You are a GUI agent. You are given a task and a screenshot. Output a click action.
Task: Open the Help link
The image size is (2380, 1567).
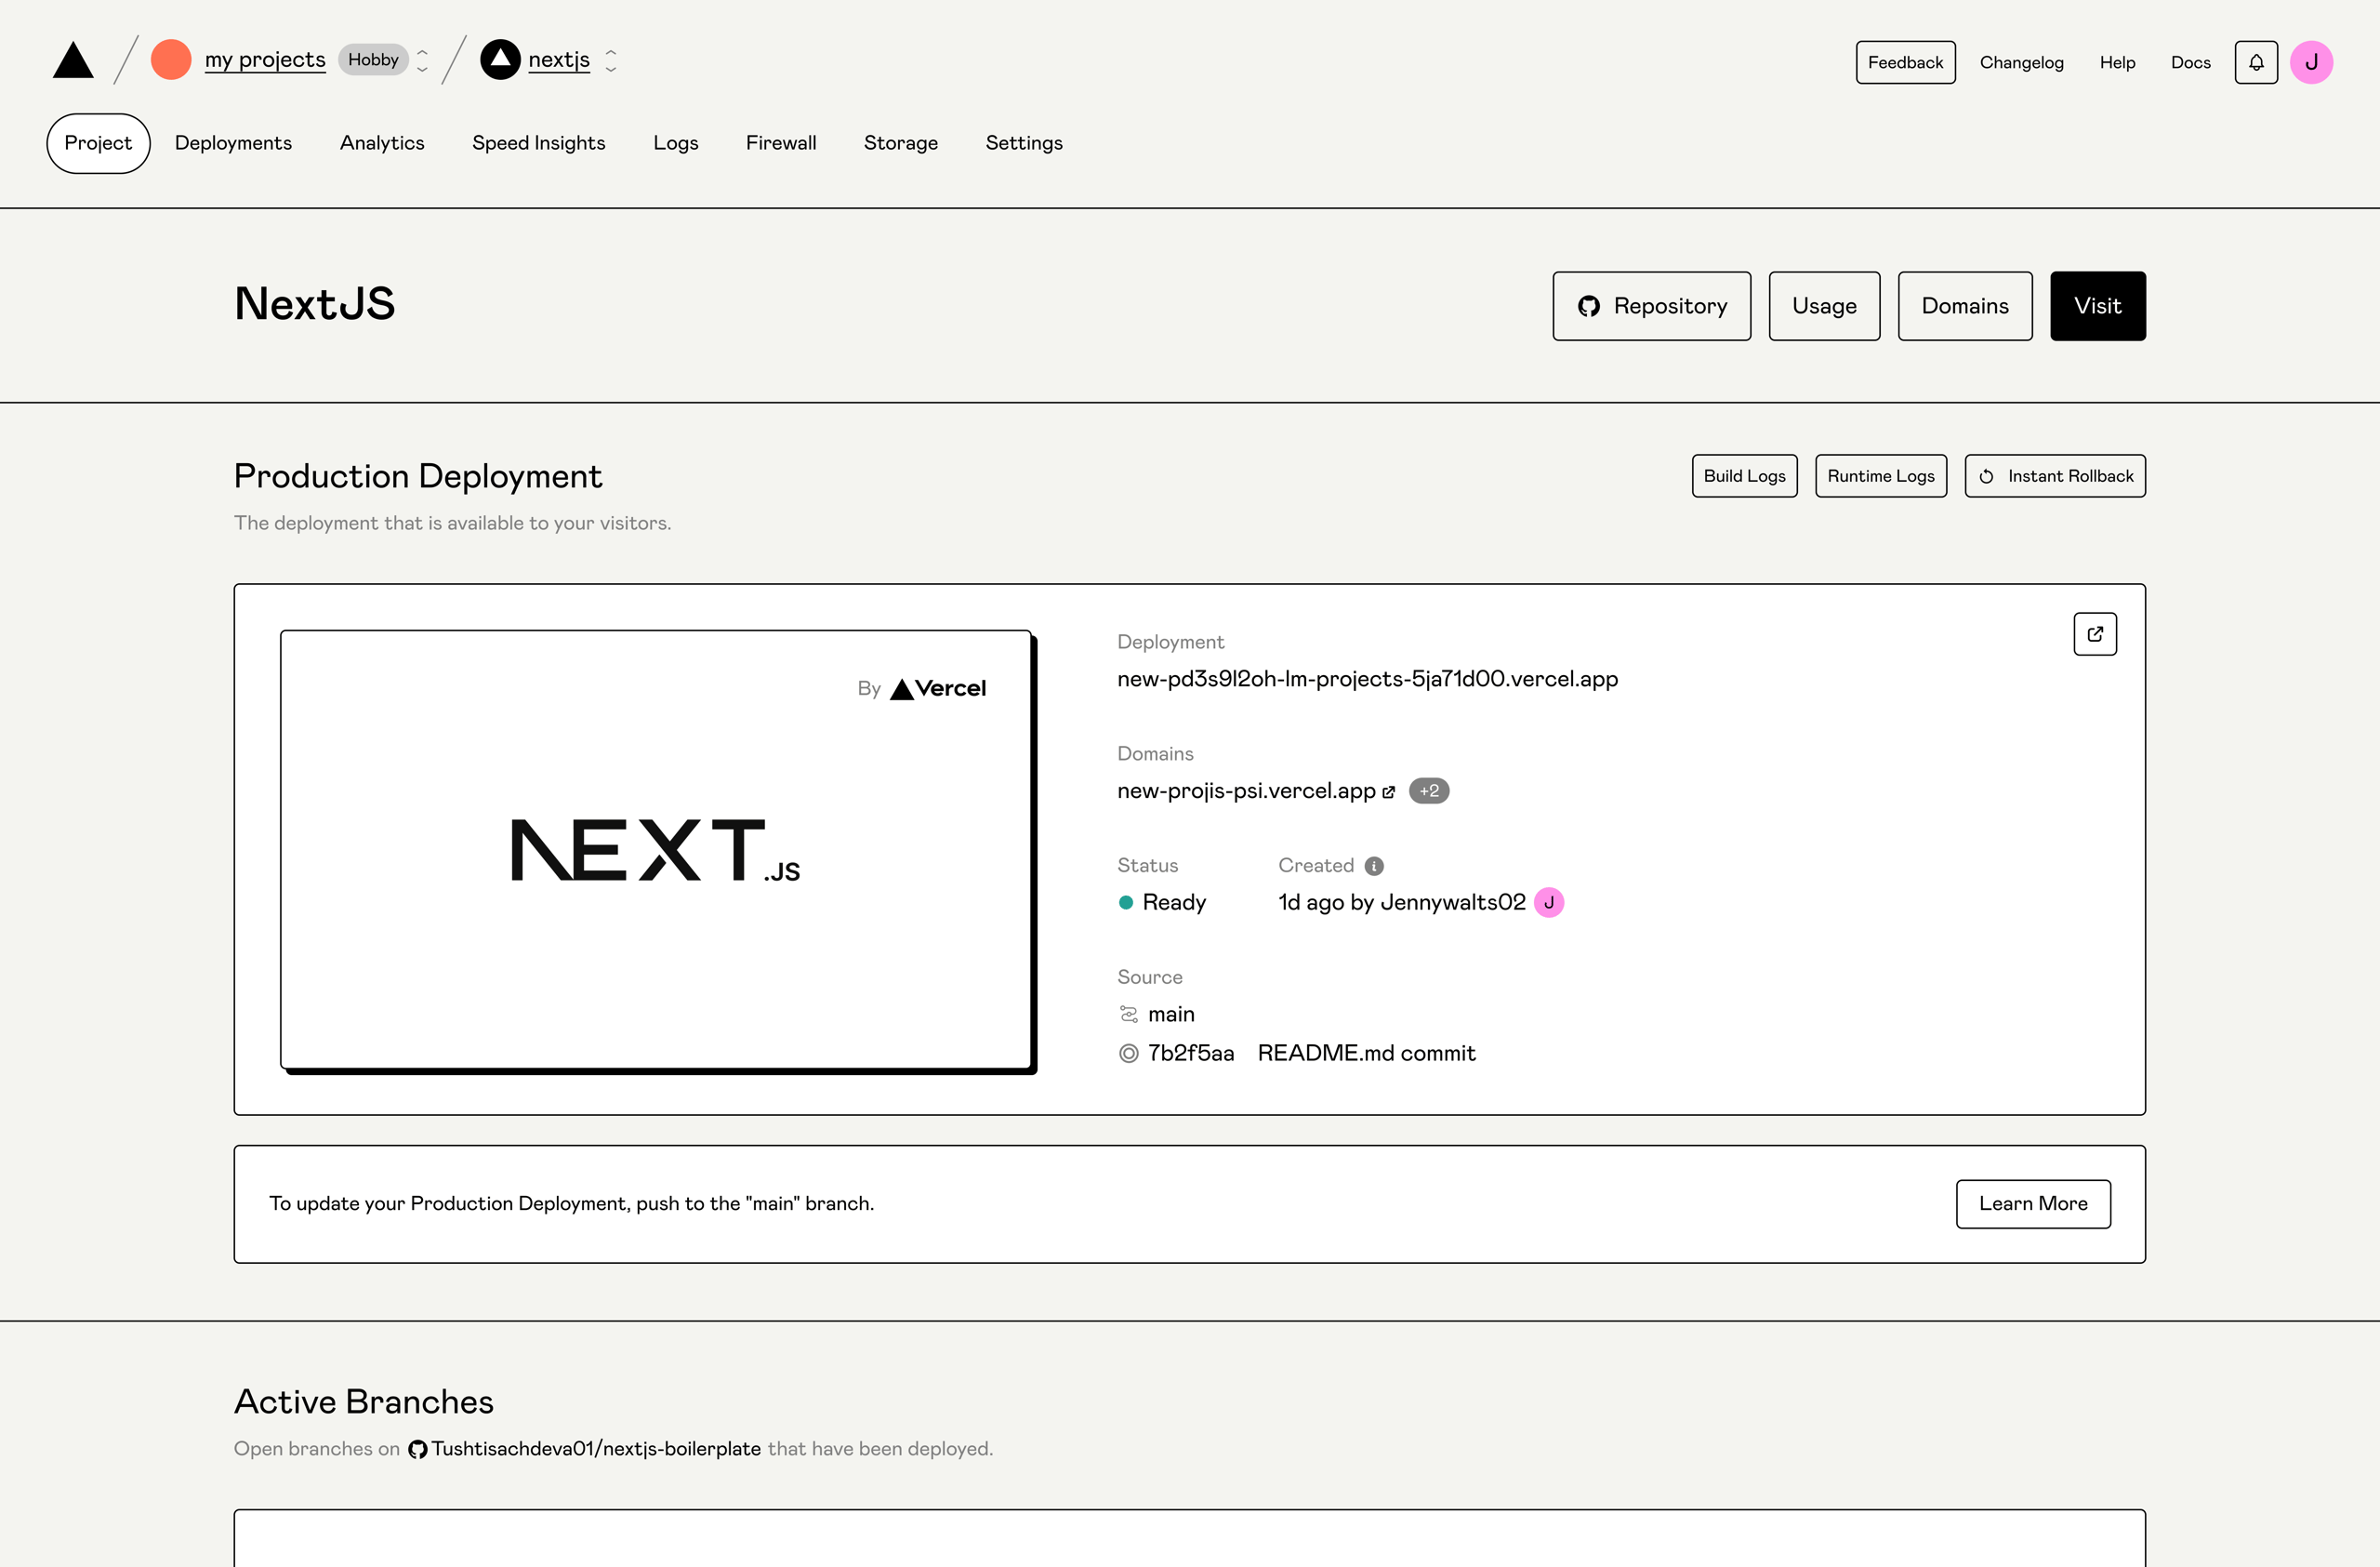[2117, 62]
